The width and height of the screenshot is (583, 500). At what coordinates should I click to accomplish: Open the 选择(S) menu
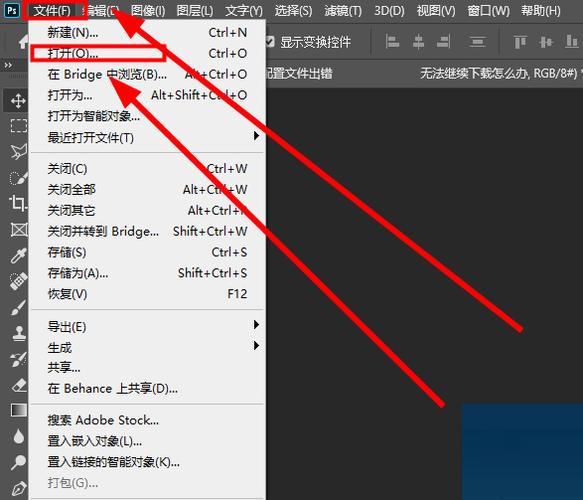(x=293, y=11)
